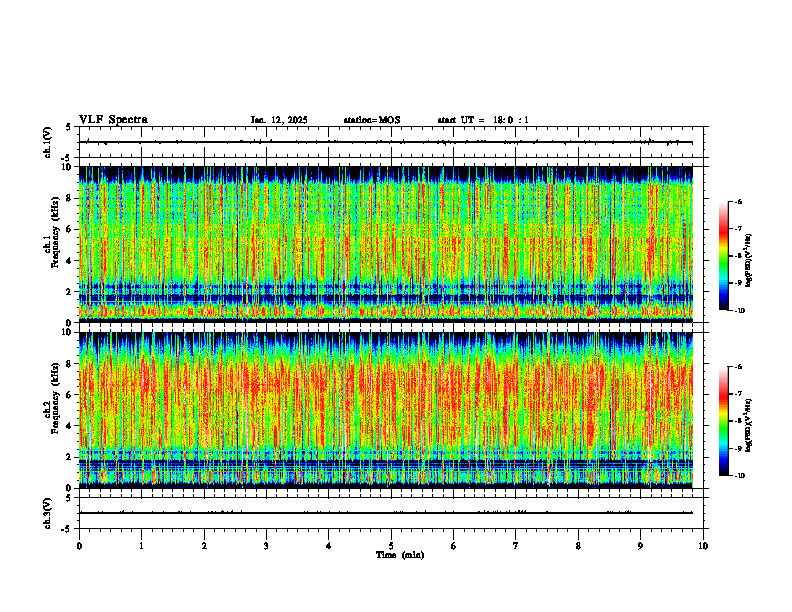Click the ch.1 spectrogram panel
The image size is (792, 612).
point(385,244)
